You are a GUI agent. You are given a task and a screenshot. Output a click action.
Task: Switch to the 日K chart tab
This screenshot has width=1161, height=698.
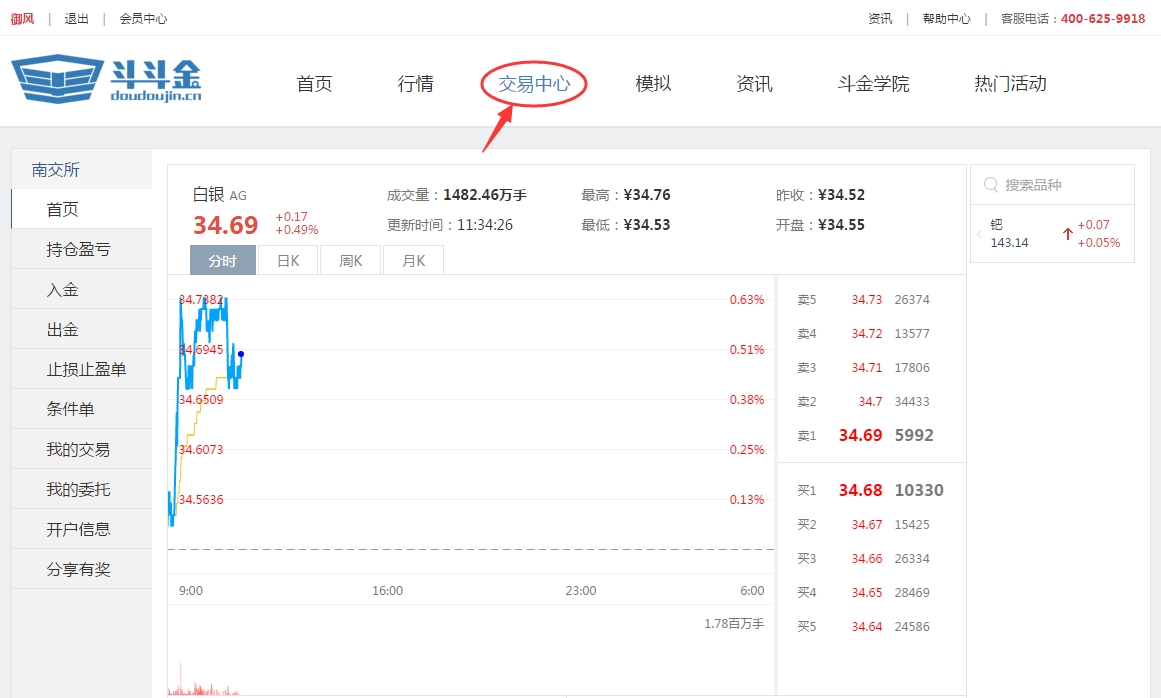[288, 259]
